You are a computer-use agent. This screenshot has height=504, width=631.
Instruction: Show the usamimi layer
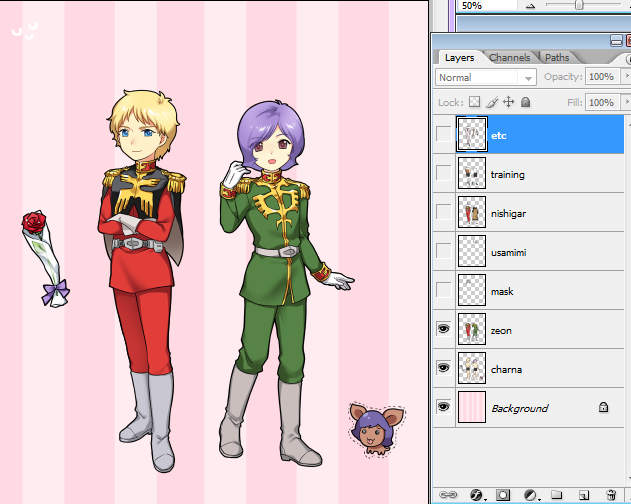[443, 251]
